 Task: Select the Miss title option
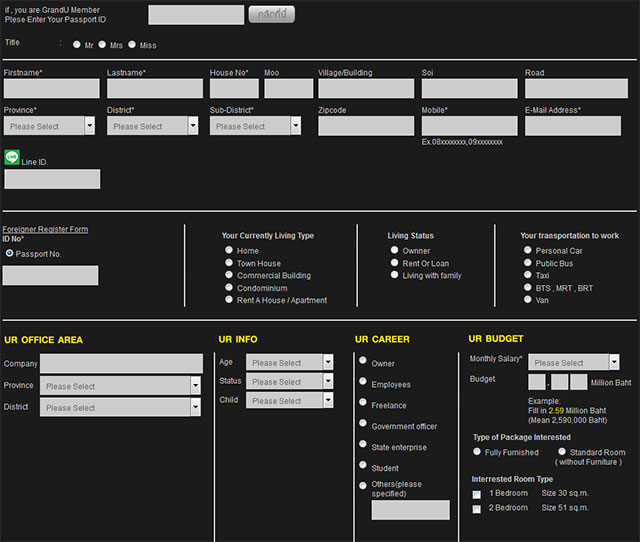[x=132, y=45]
